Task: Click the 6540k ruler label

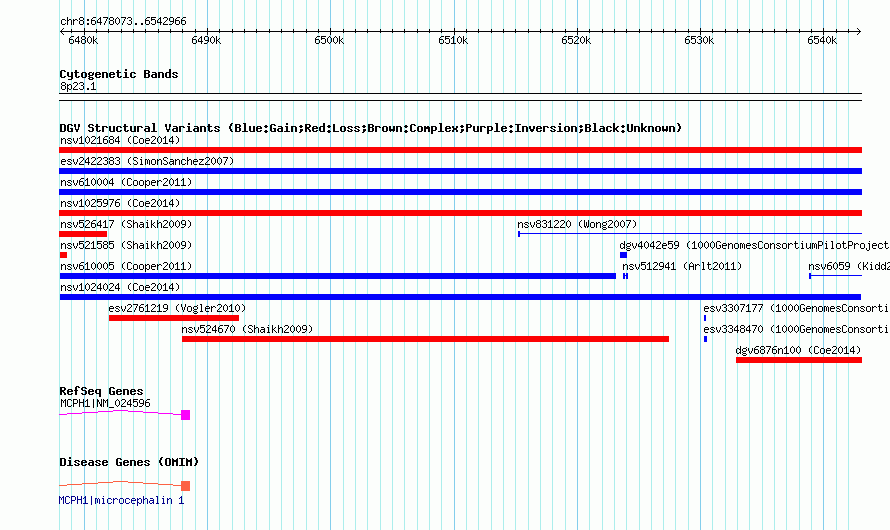Action: tap(822, 40)
